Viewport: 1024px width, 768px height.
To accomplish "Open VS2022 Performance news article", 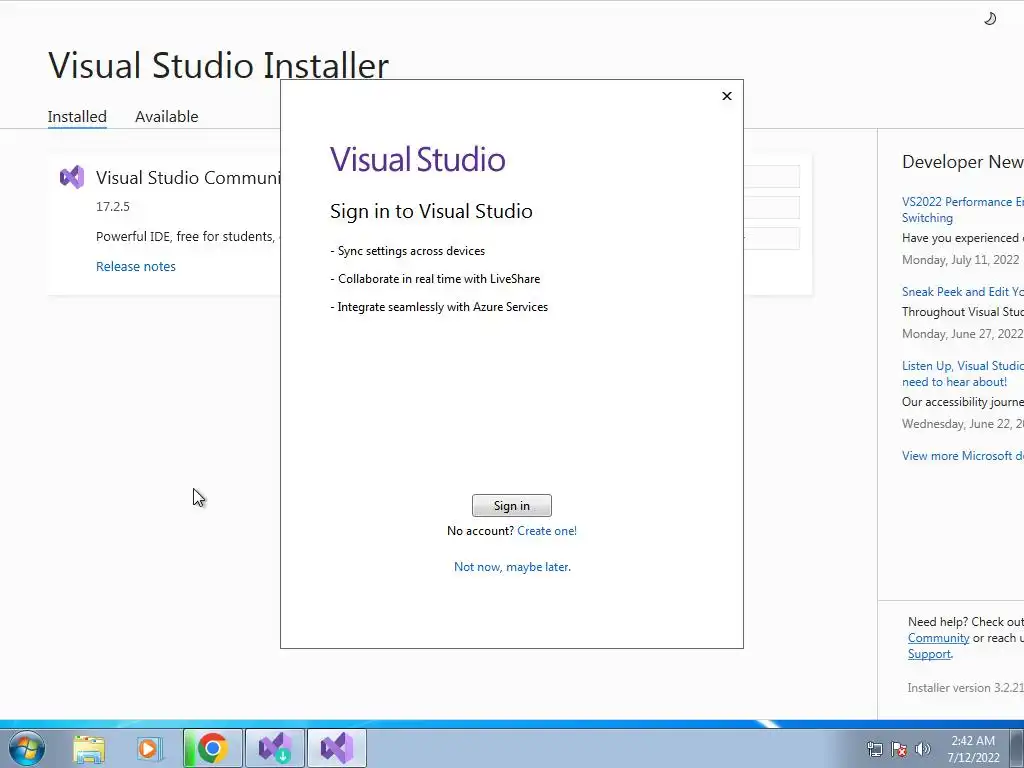I will (963, 210).
